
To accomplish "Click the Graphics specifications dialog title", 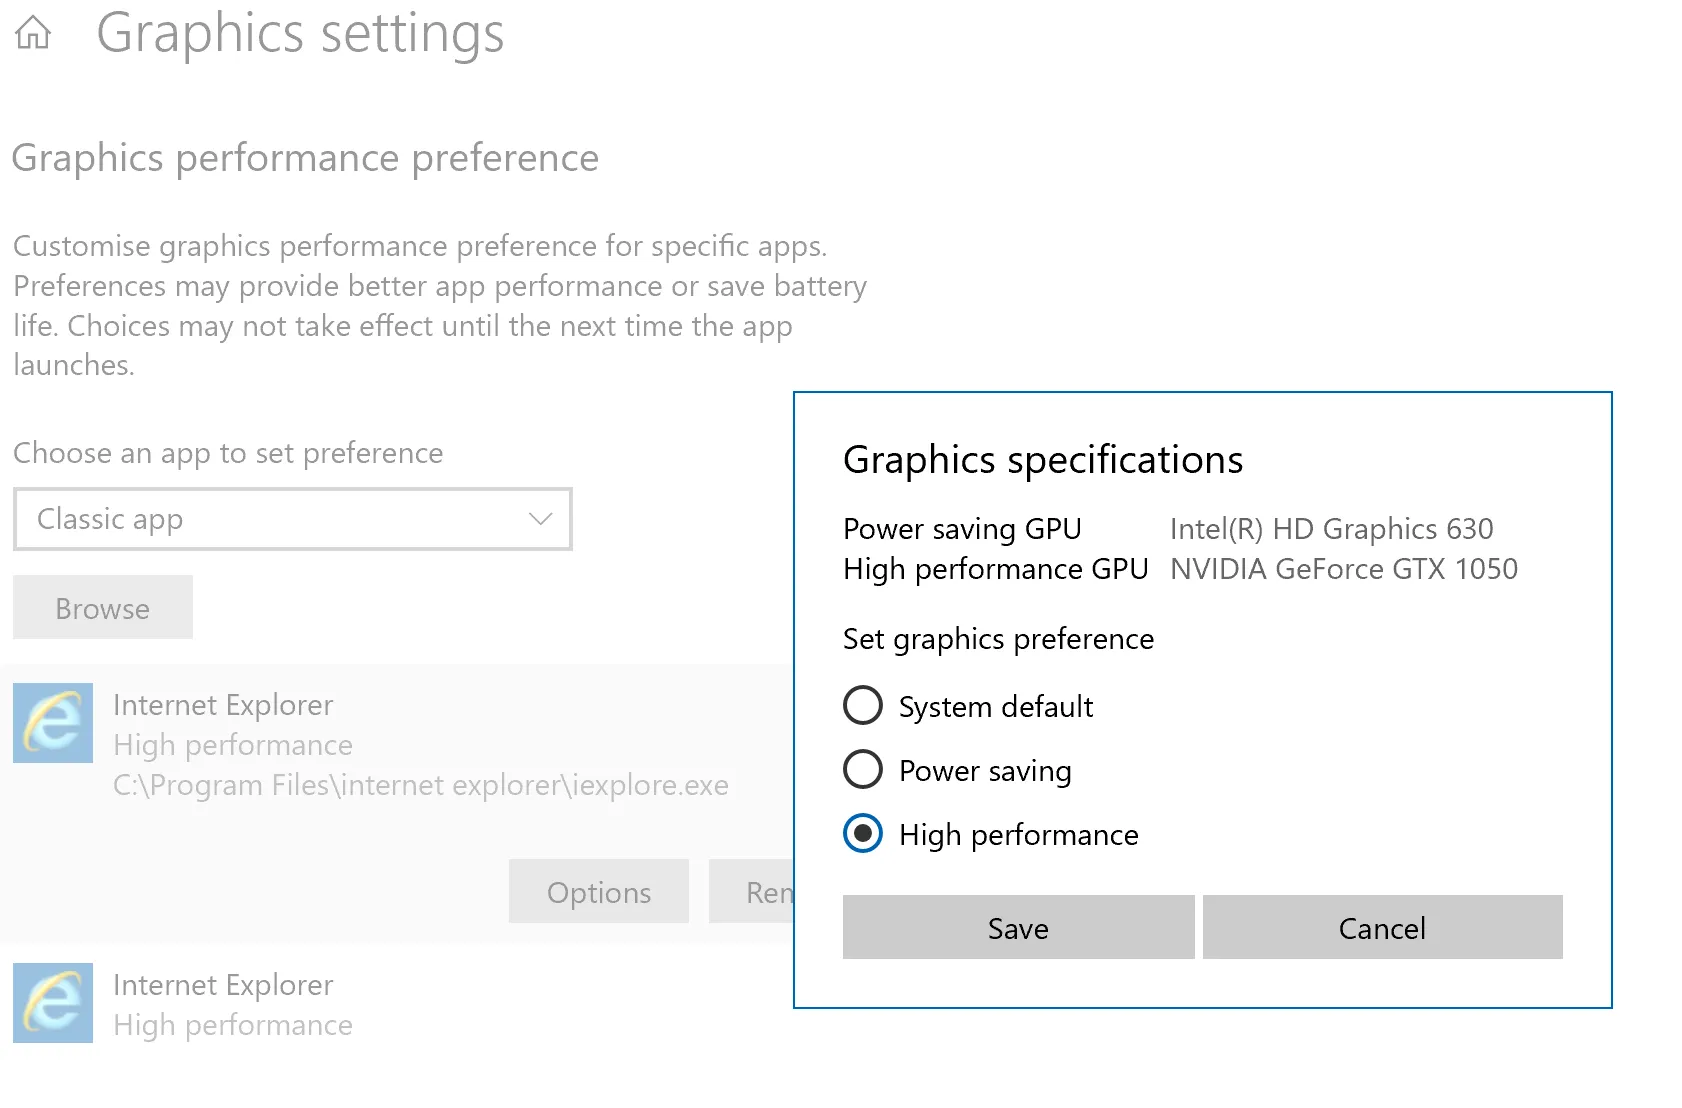I will point(1042,460).
